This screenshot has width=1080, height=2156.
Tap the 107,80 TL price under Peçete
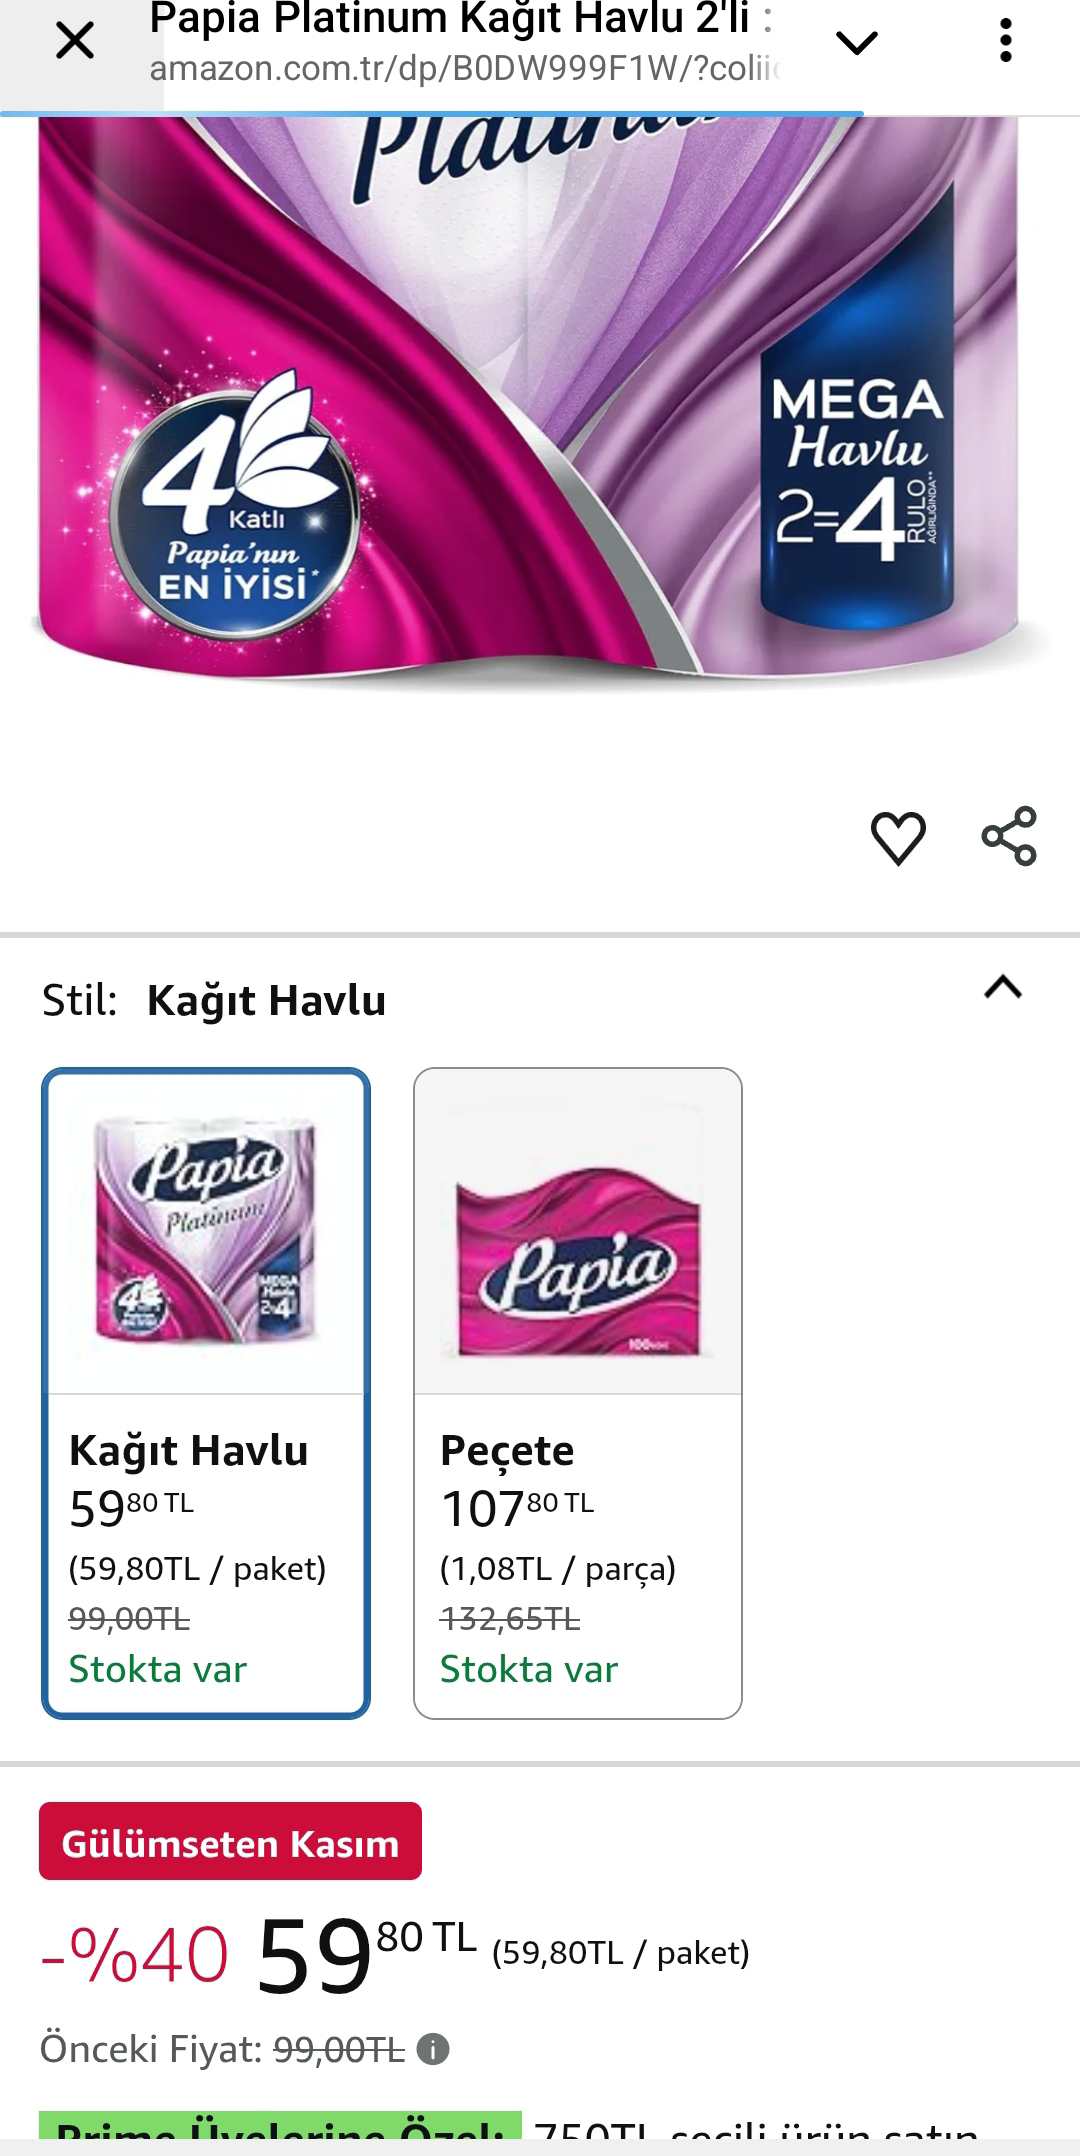click(517, 1508)
